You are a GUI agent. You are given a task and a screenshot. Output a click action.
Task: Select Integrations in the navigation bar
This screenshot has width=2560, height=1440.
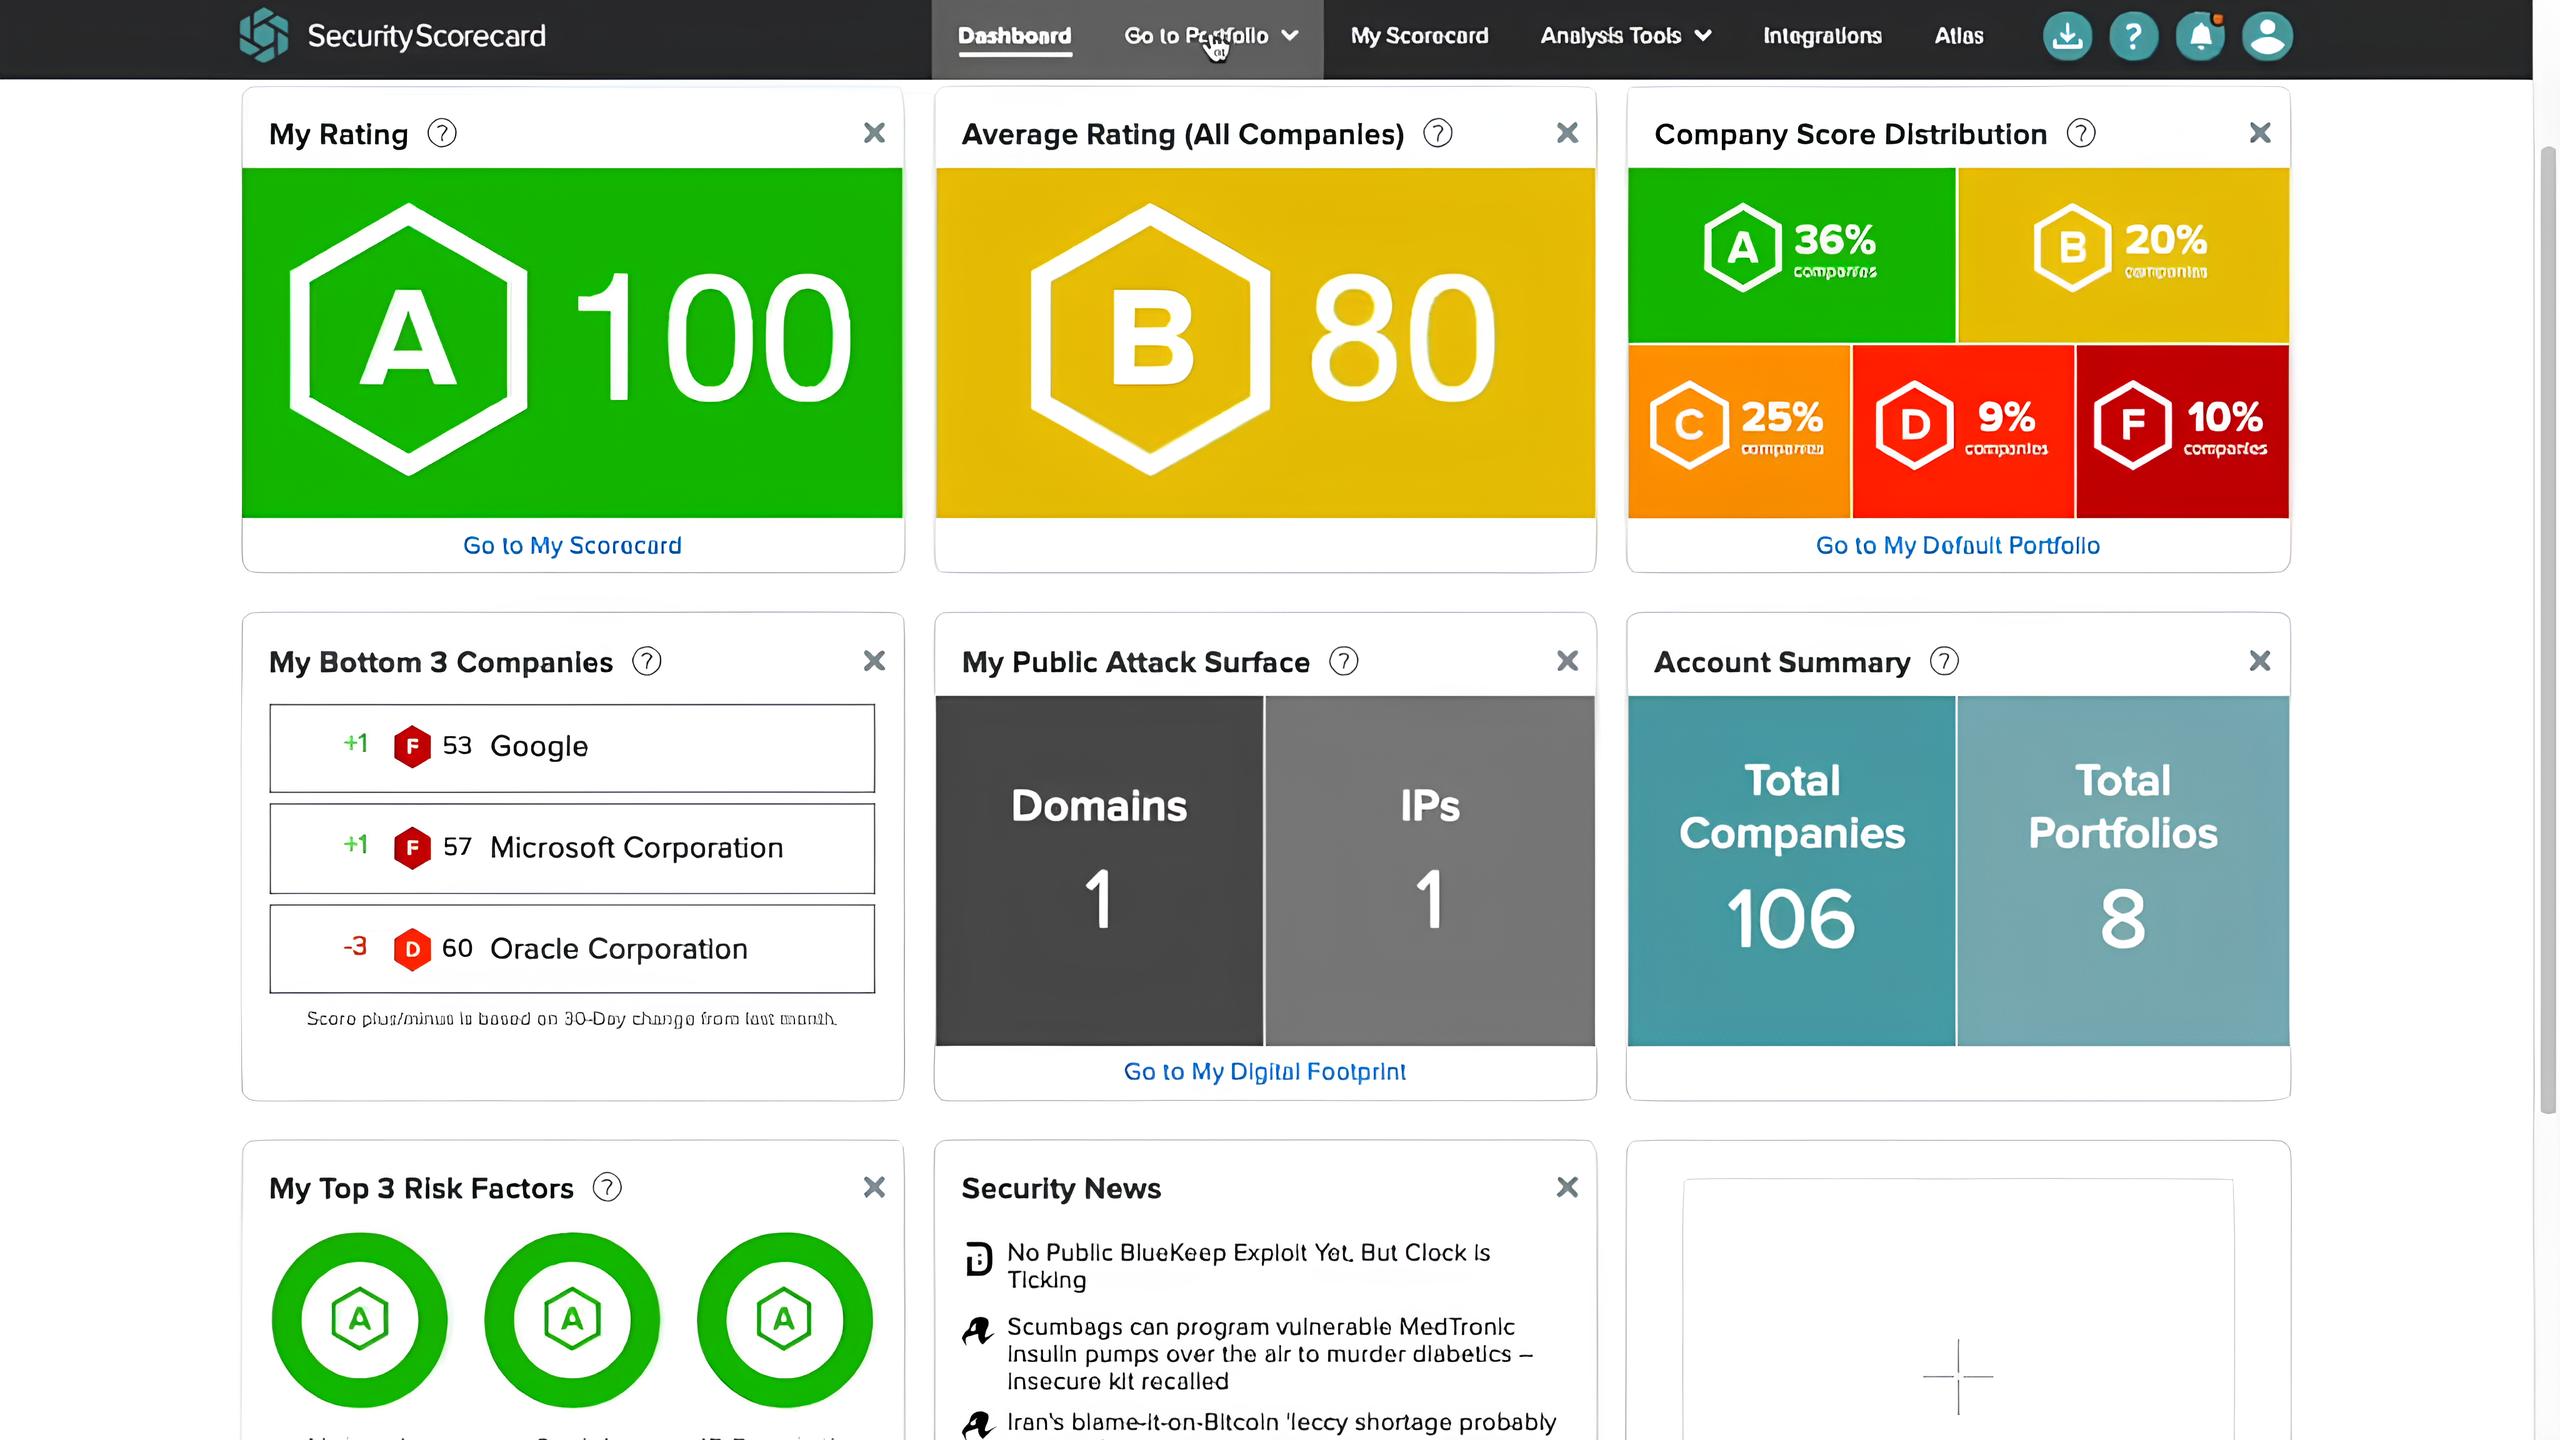click(x=1822, y=35)
